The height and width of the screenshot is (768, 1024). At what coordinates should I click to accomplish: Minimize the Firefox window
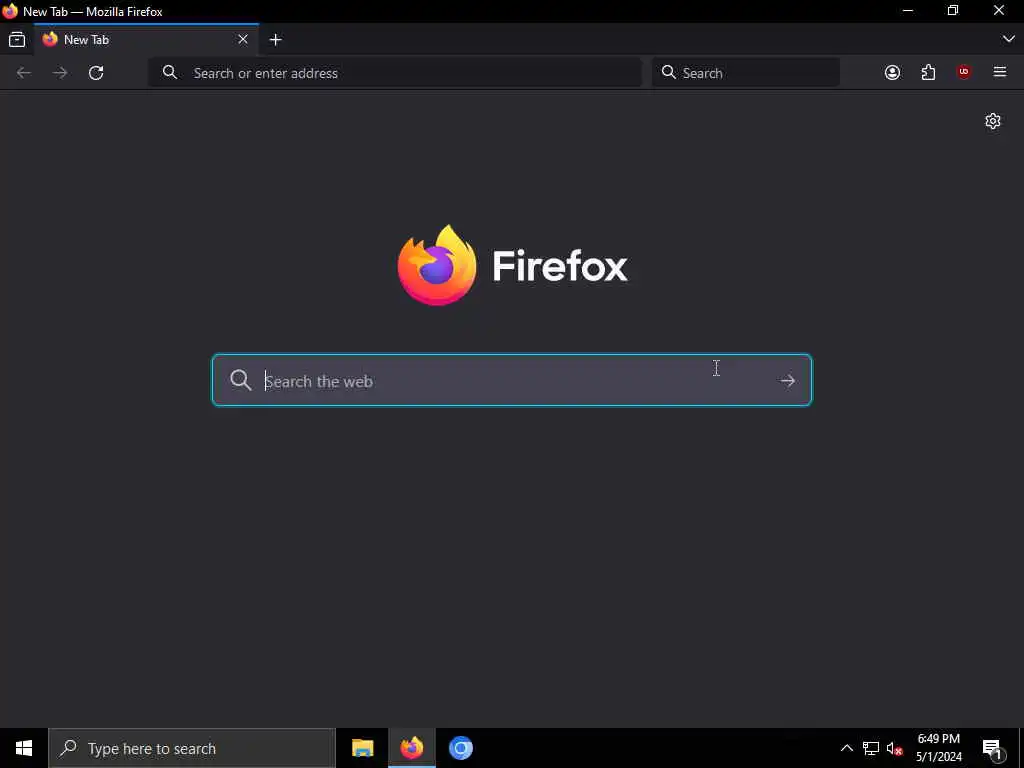pyautogui.click(x=908, y=10)
